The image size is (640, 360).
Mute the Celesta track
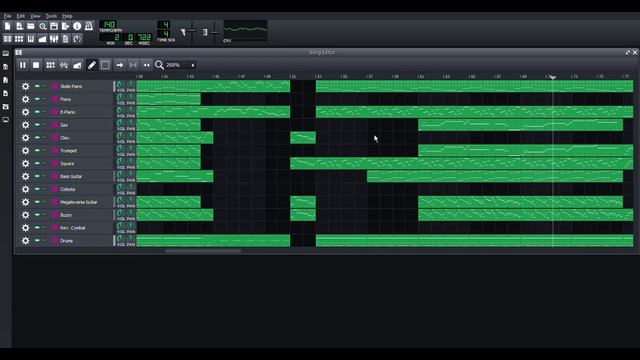pos(37,189)
